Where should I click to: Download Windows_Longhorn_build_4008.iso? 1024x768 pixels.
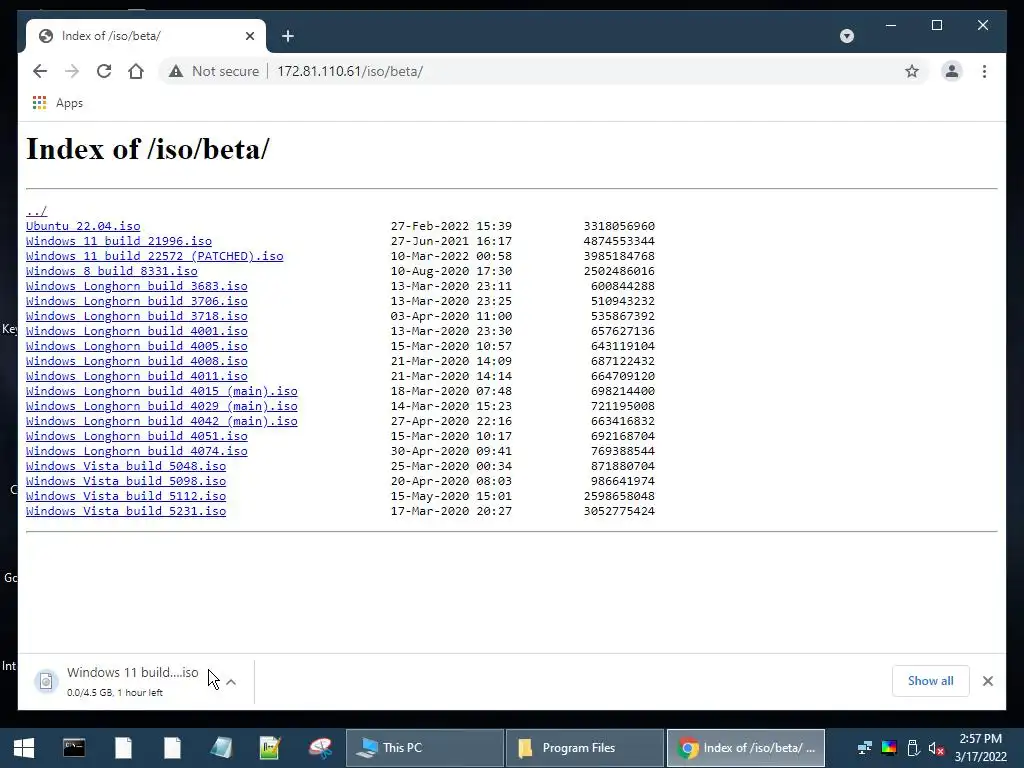click(136, 361)
